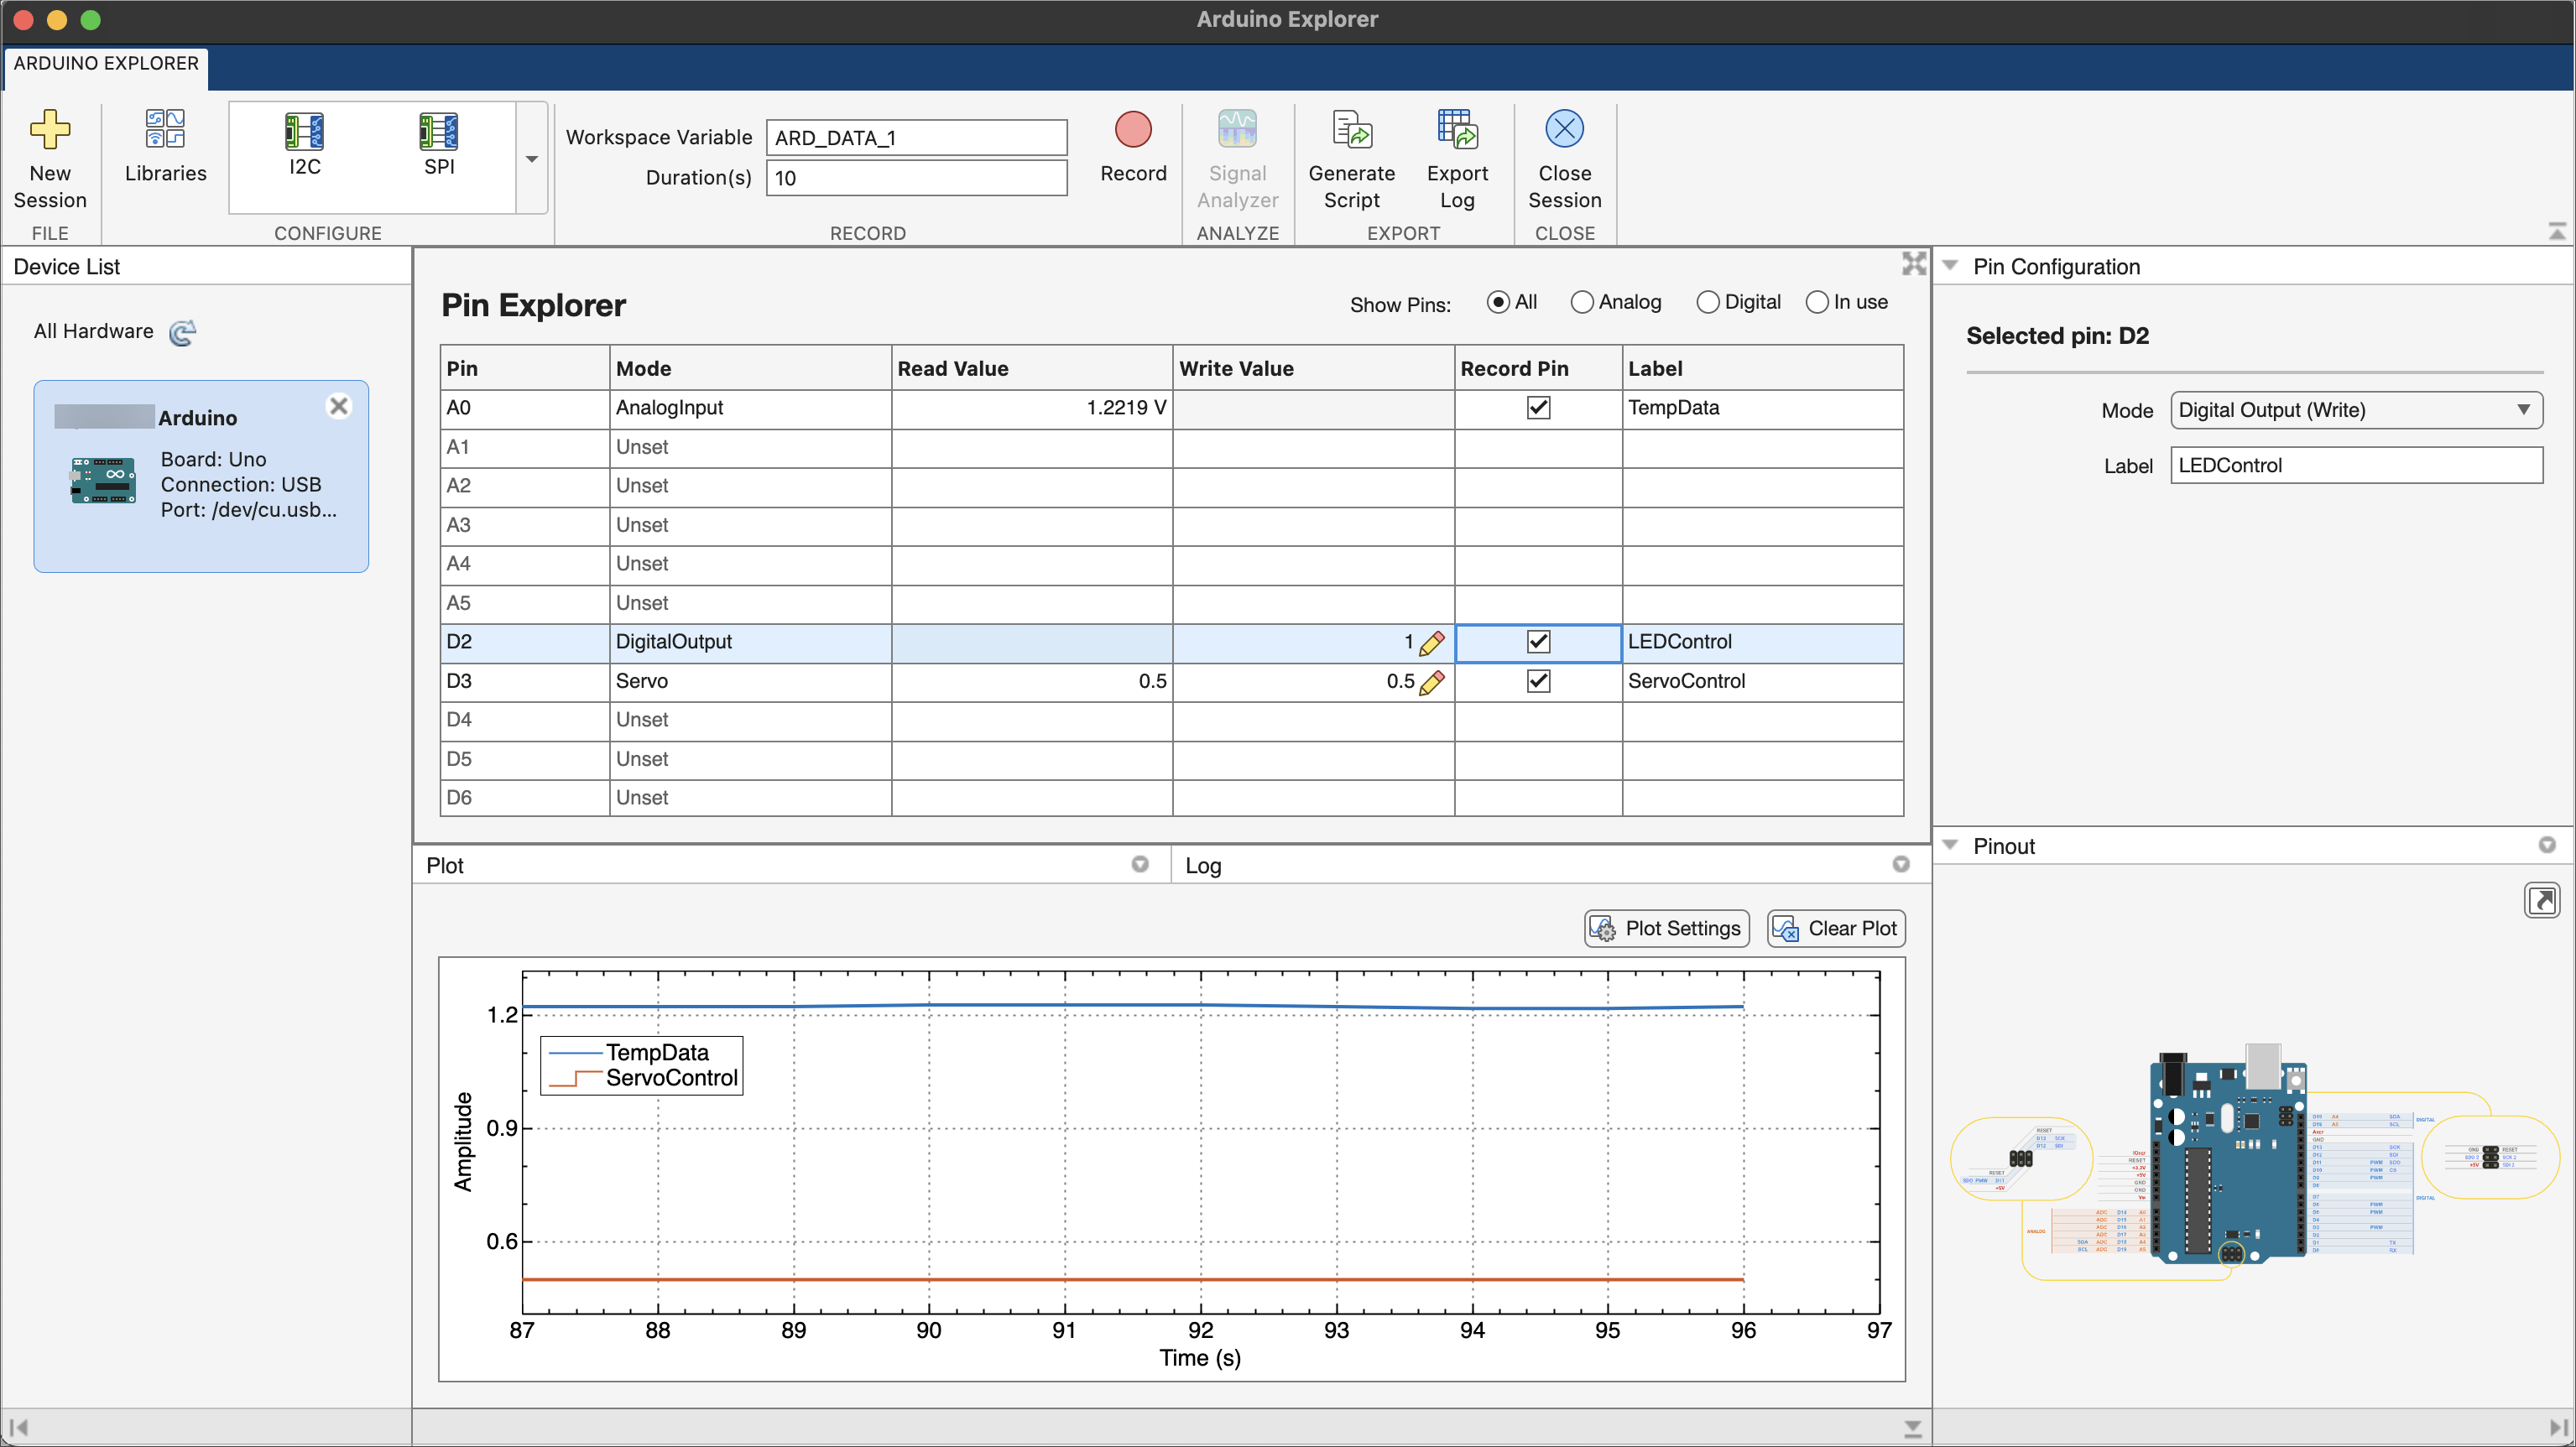Enable Record Pin for D3 ServoControl

pos(1538,681)
